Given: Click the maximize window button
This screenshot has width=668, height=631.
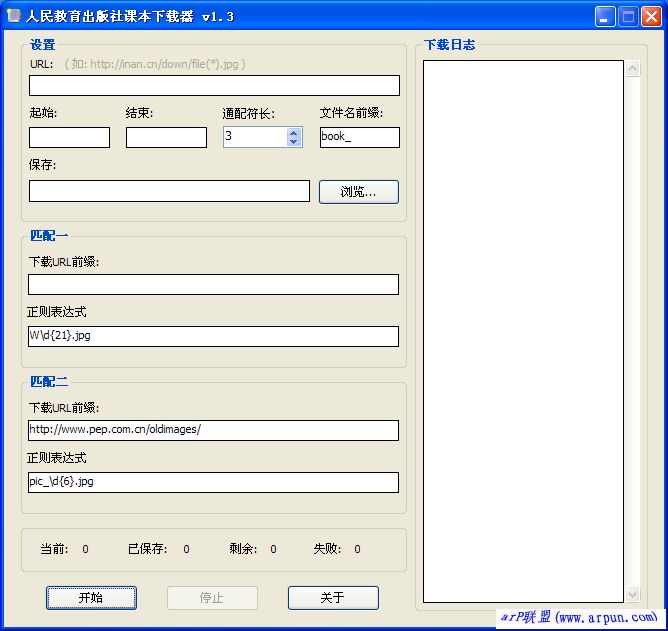Looking at the screenshot, I should click(628, 17).
